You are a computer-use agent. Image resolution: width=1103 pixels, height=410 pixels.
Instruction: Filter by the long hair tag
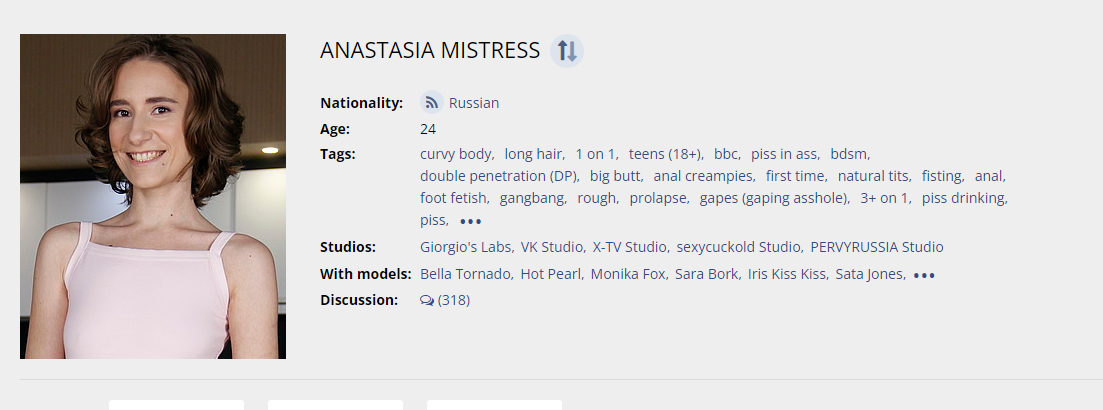point(533,154)
